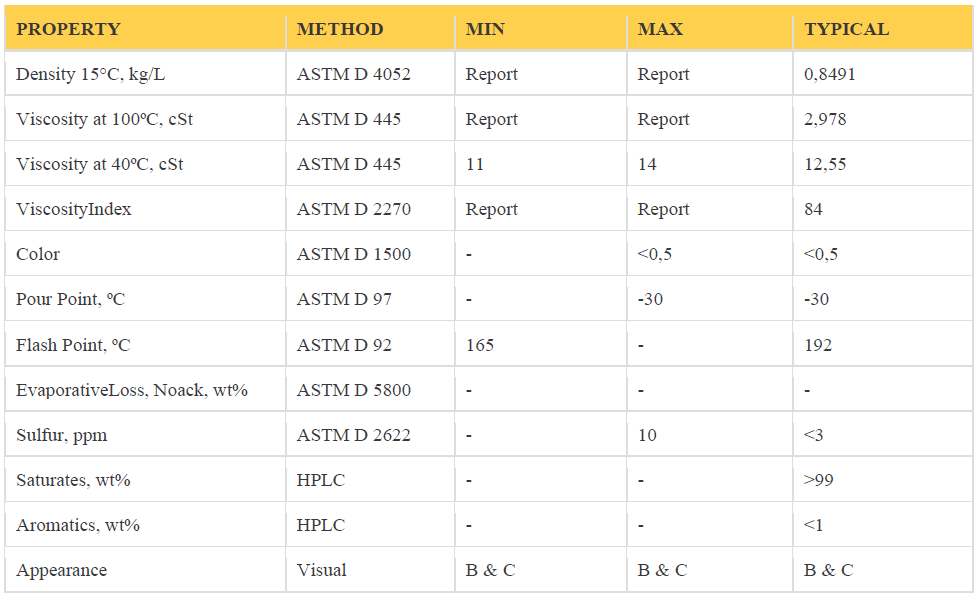Select the typical value 0,8491
Image resolution: width=980 pixels, height=606 pixels.
pos(829,74)
